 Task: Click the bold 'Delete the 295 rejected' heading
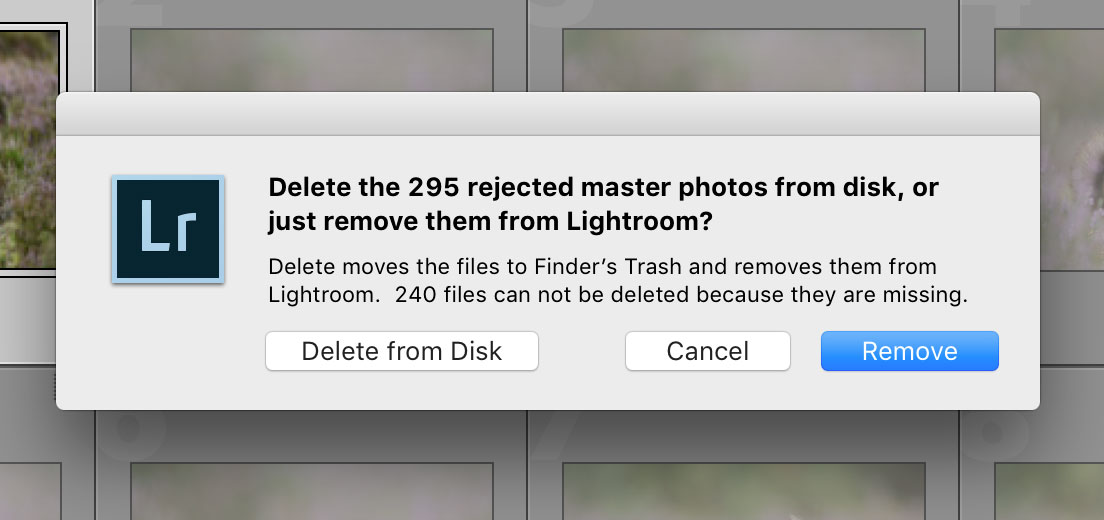[x=603, y=205]
